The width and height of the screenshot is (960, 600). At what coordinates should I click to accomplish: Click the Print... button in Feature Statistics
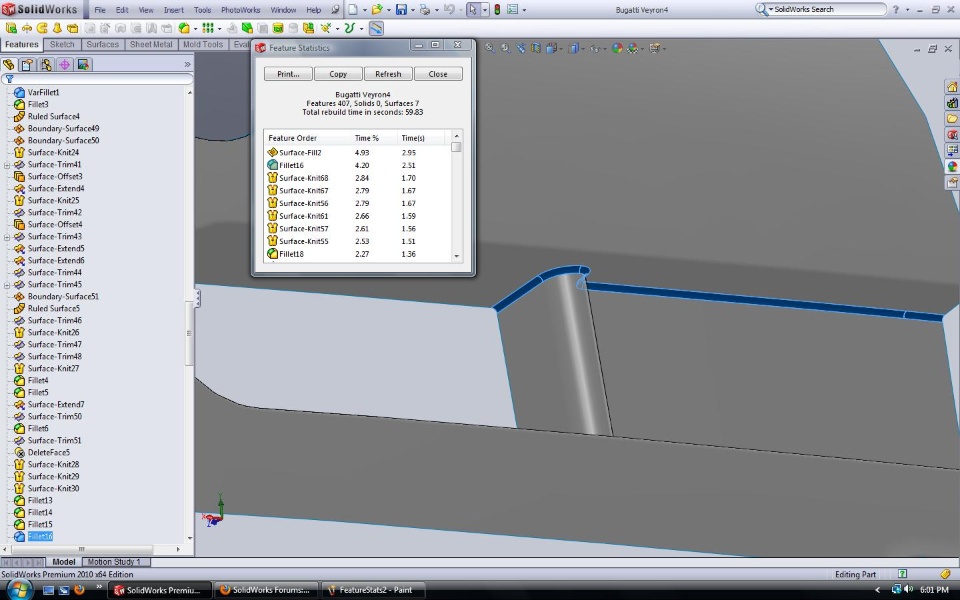click(288, 74)
